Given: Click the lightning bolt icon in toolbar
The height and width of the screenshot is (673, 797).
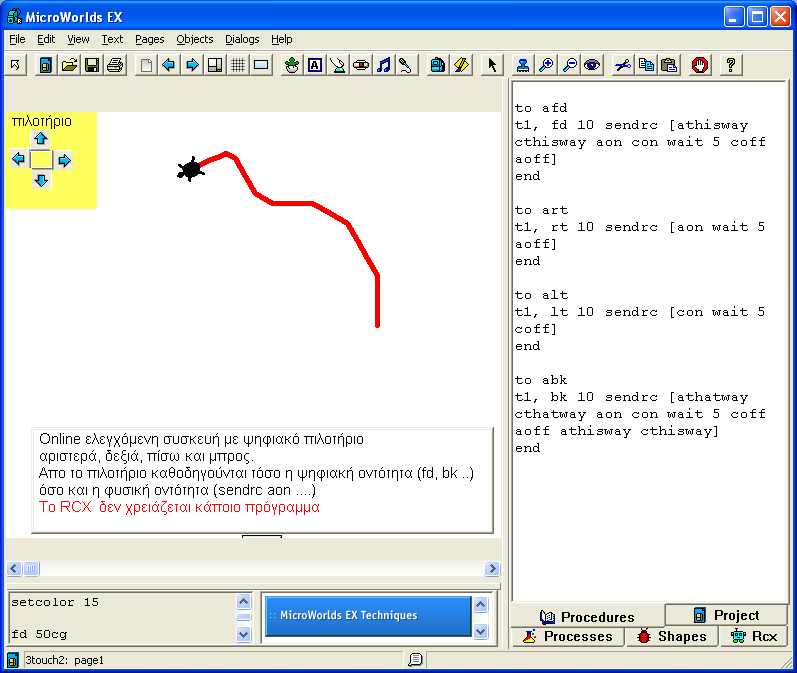Looking at the screenshot, I should pos(461,65).
